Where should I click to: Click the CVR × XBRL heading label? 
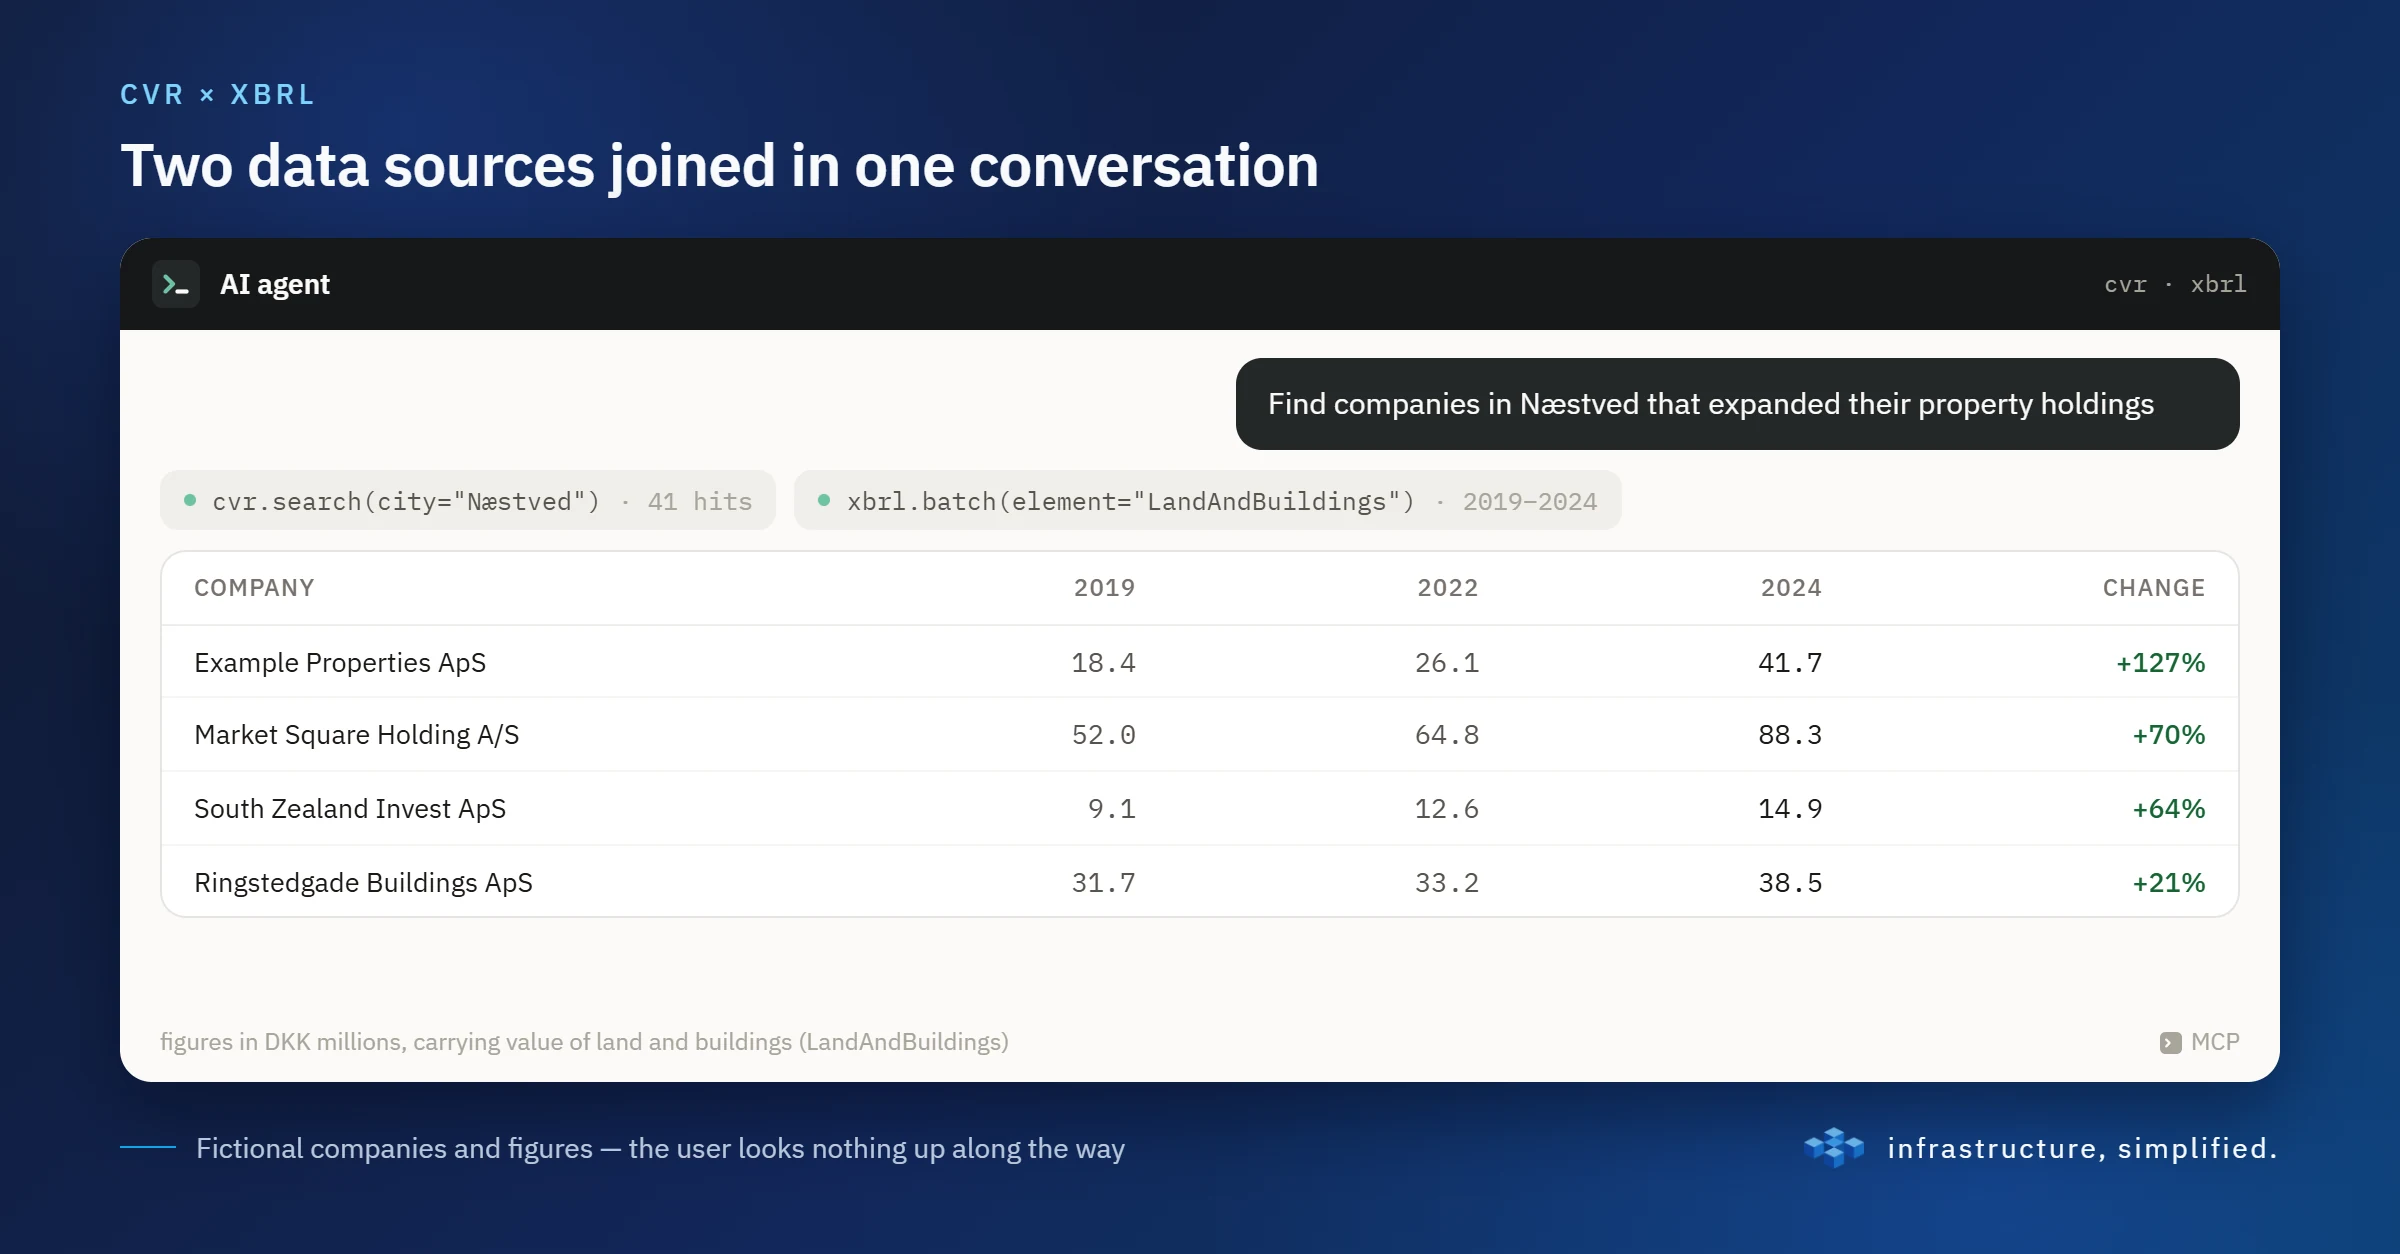click(x=217, y=95)
